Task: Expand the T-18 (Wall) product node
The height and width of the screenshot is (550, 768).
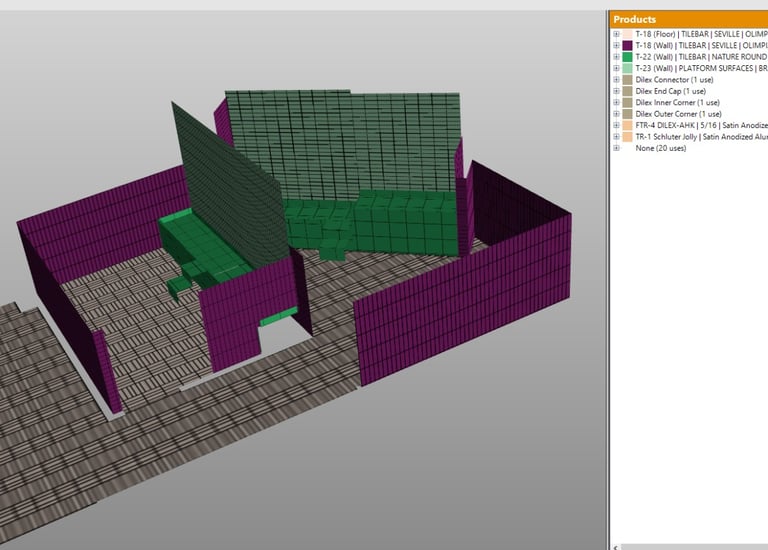Action: [616, 46]
